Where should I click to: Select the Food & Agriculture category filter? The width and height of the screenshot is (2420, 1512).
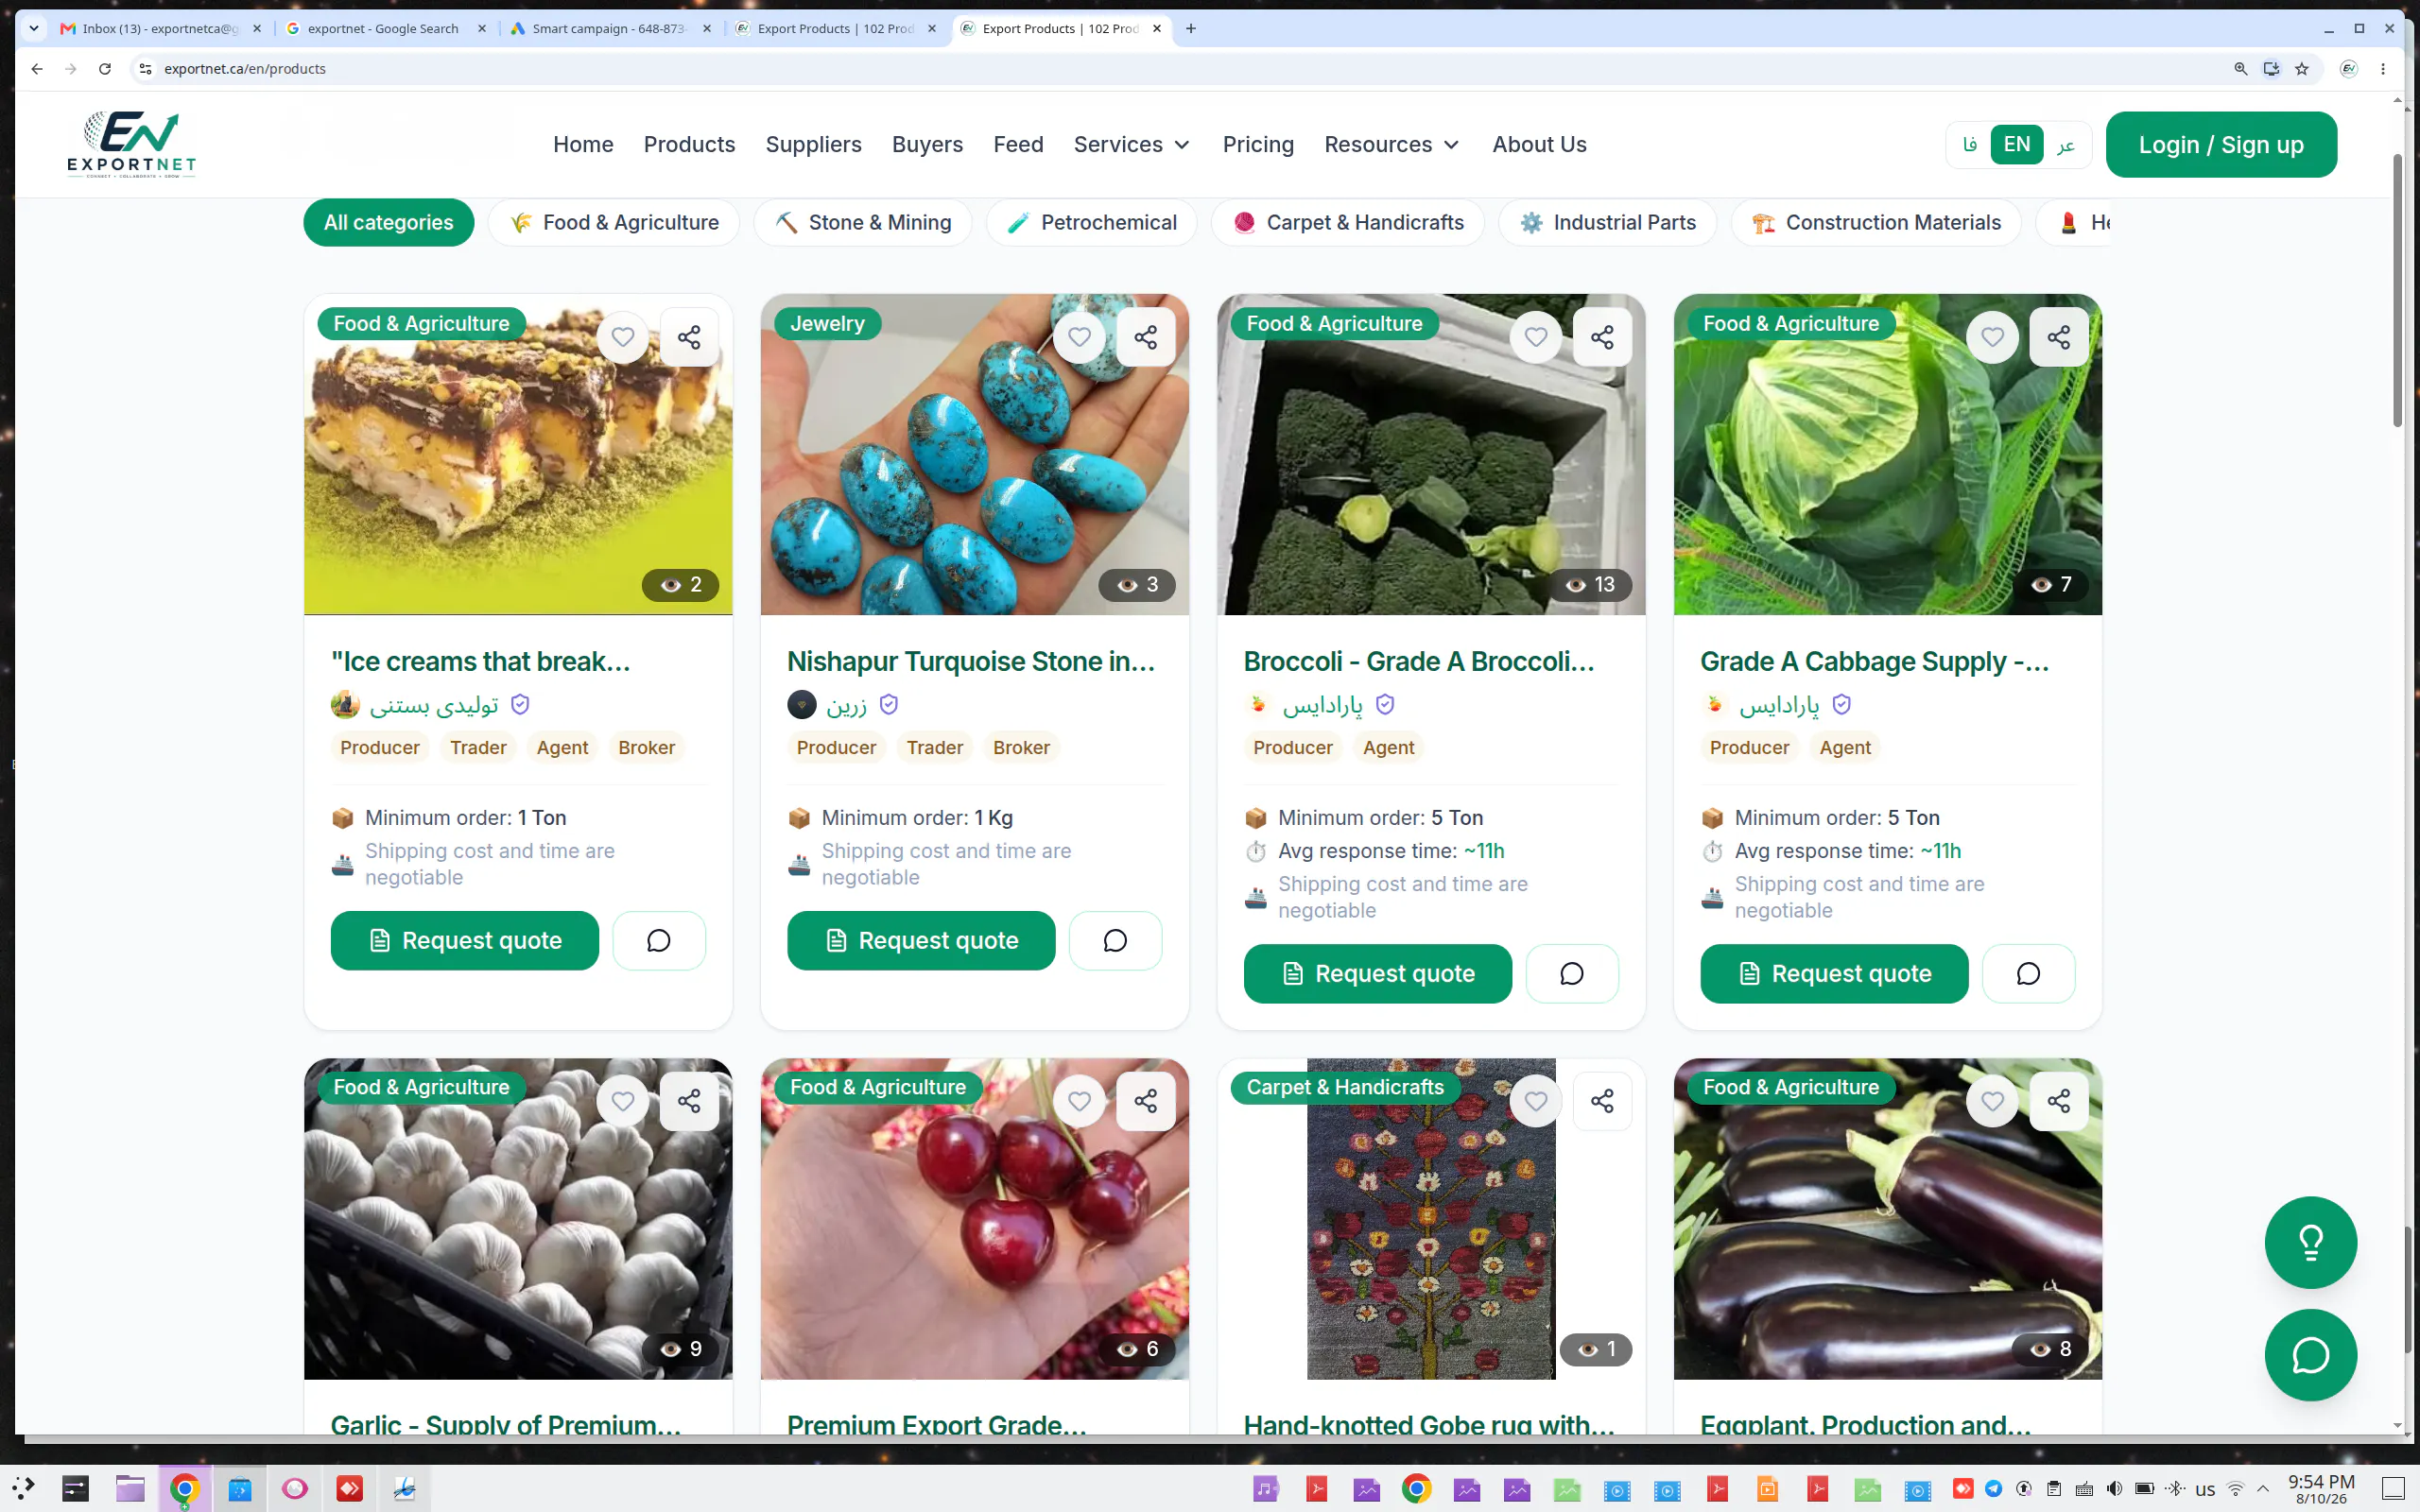tap(613, 222)
